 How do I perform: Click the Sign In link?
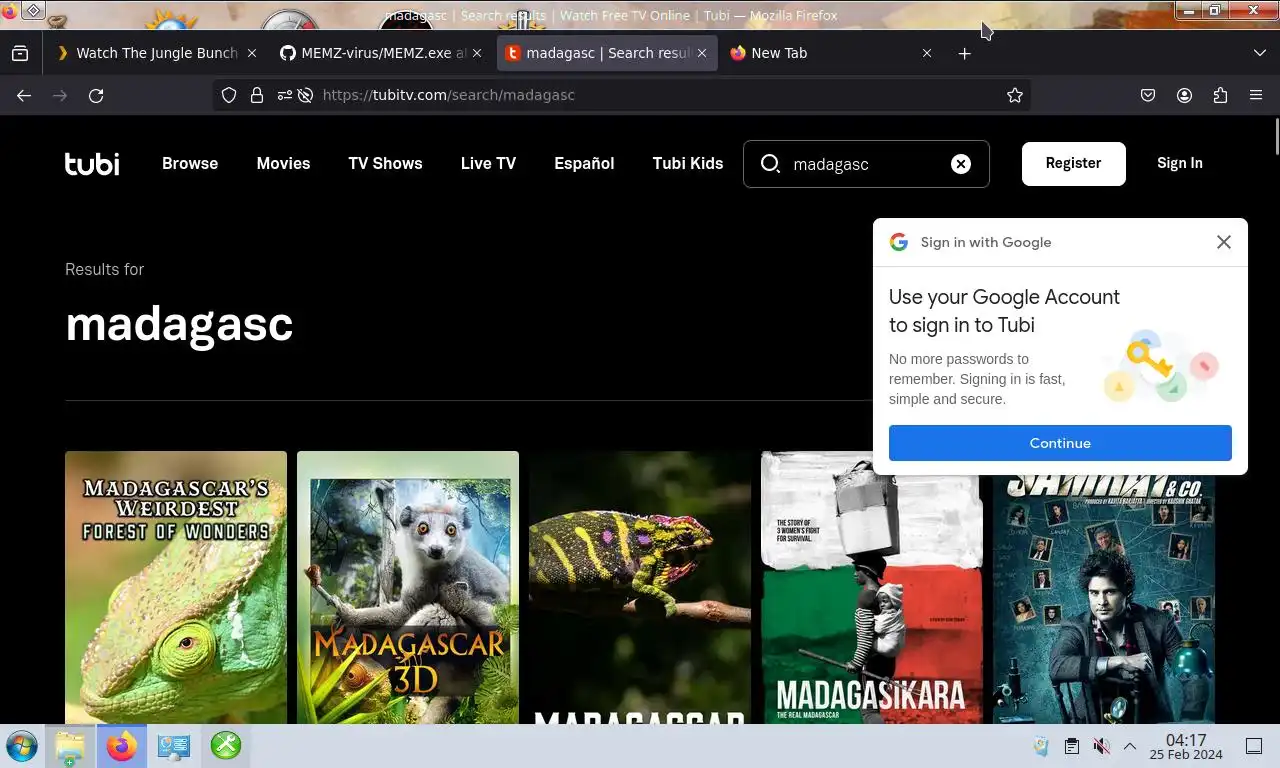pos(1180,163)
